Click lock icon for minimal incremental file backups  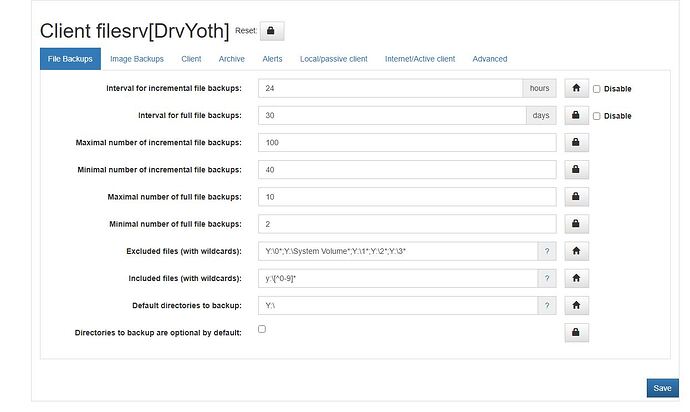coord(577,169)
